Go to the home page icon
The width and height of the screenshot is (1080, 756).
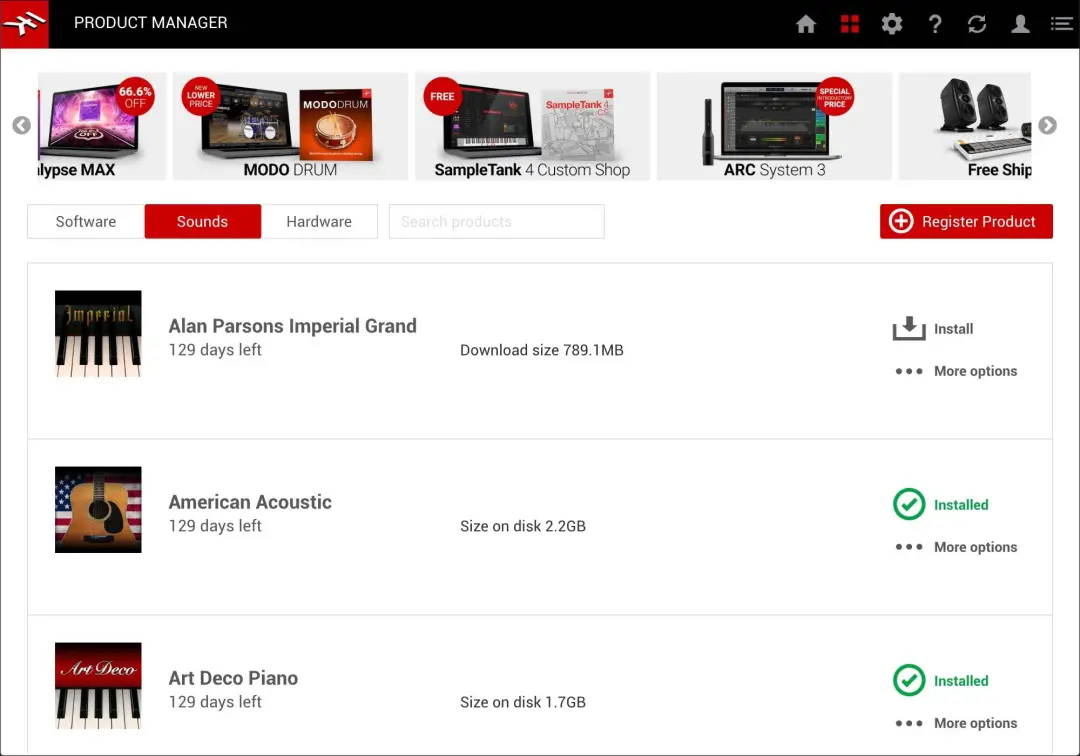806,24
